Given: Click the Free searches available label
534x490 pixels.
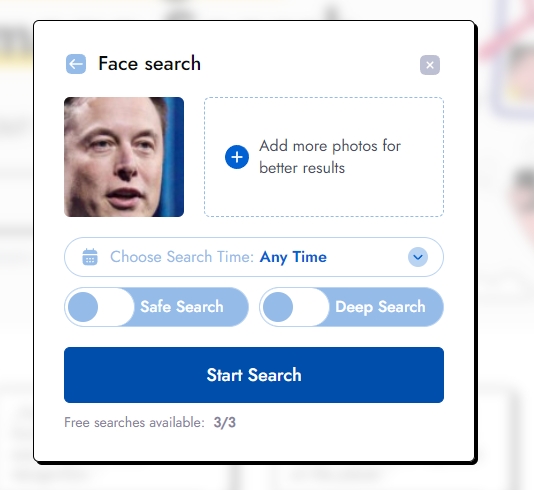Looking at the screenshot, I should click(134, 423).
